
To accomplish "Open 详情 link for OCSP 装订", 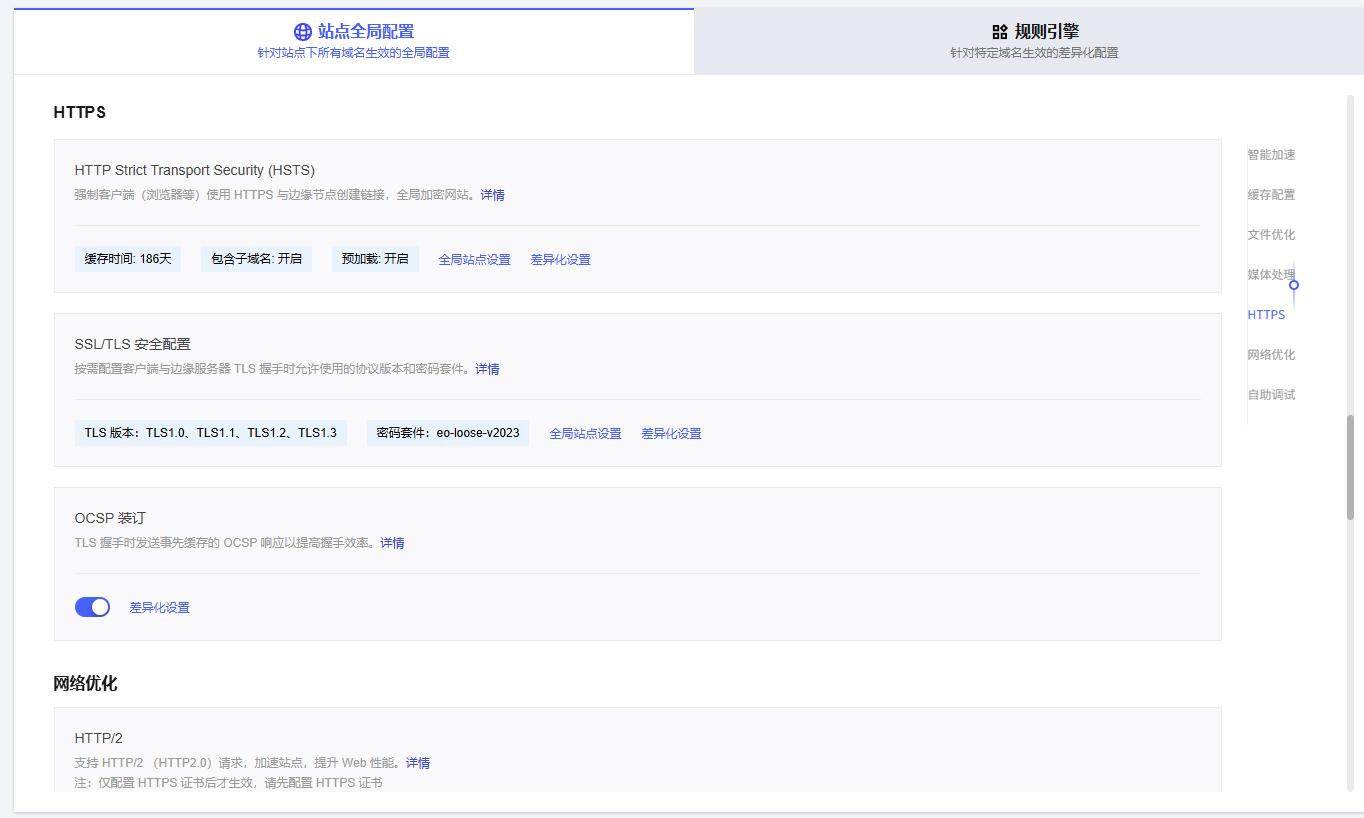I will (392, 543).
